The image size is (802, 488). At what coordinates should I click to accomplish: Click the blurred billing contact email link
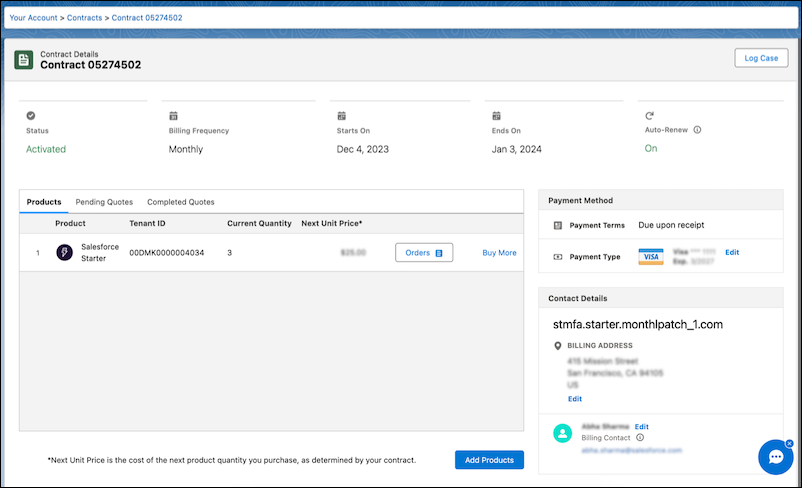(632, 450)
